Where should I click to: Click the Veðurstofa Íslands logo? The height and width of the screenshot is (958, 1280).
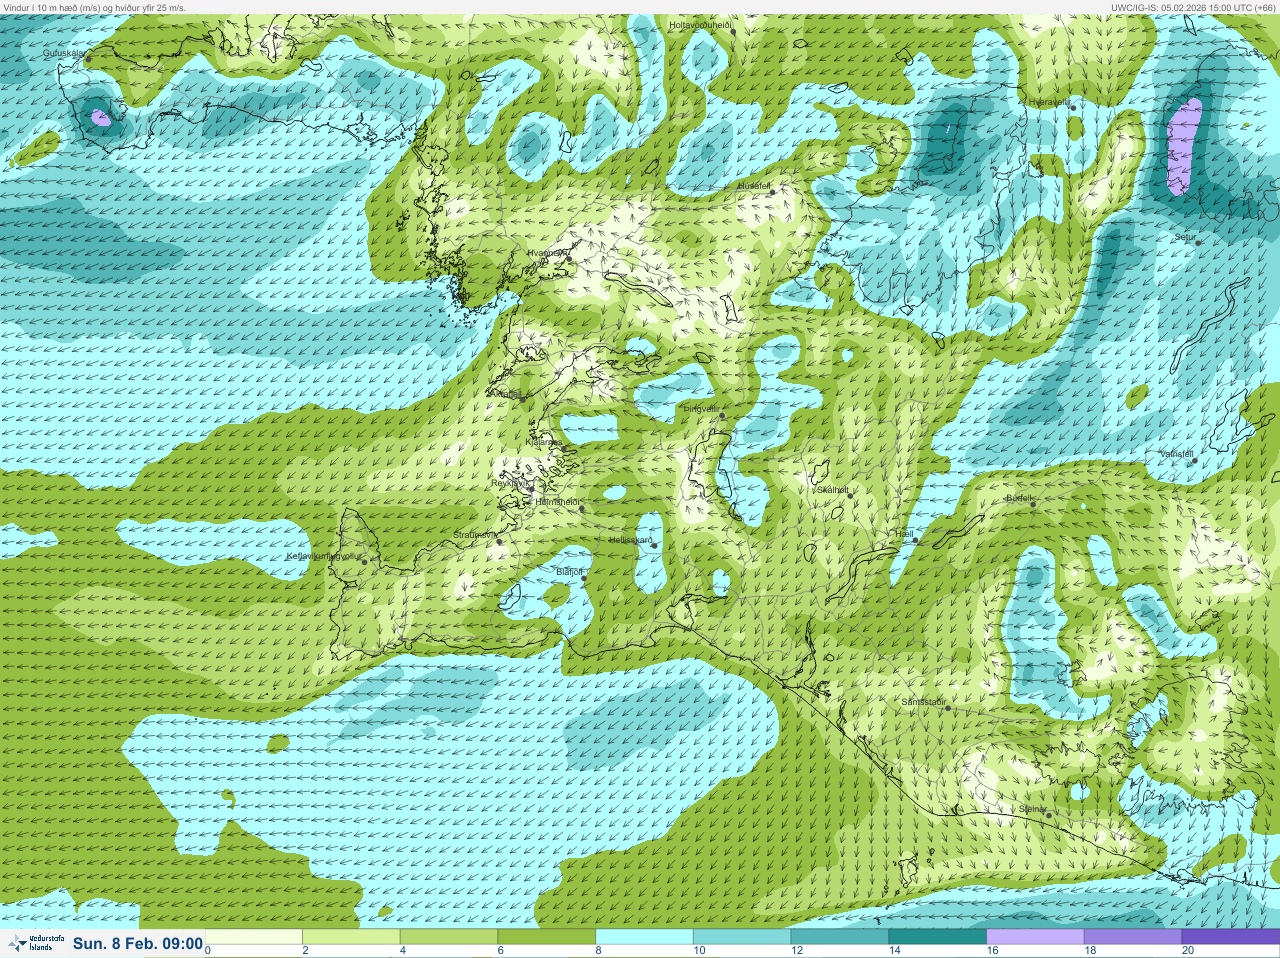coord(35,943)
